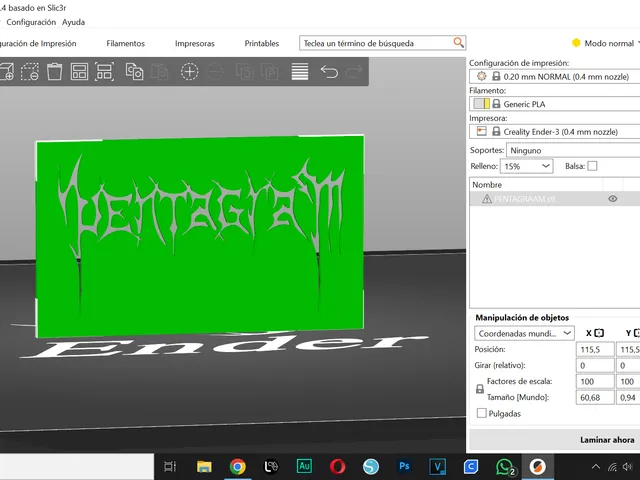Switch to the Filamentos tab
The width and height of the screenshot is (640, 480).
coord(126,43)
